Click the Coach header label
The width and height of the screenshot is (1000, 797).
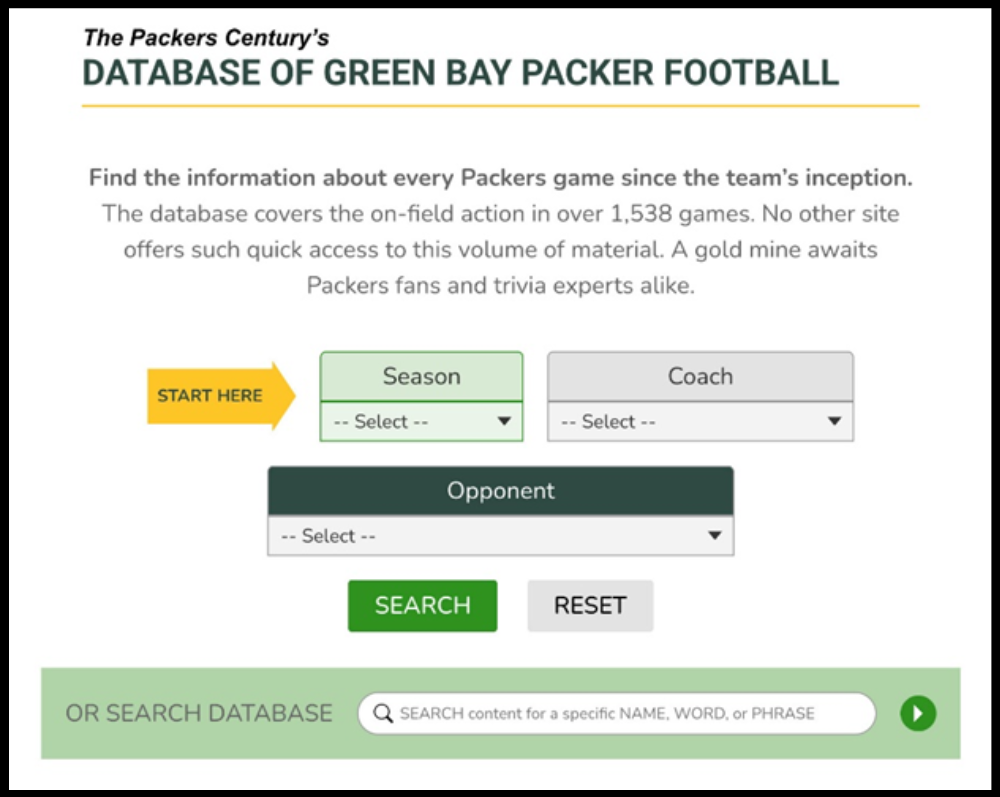pos(700,376)
